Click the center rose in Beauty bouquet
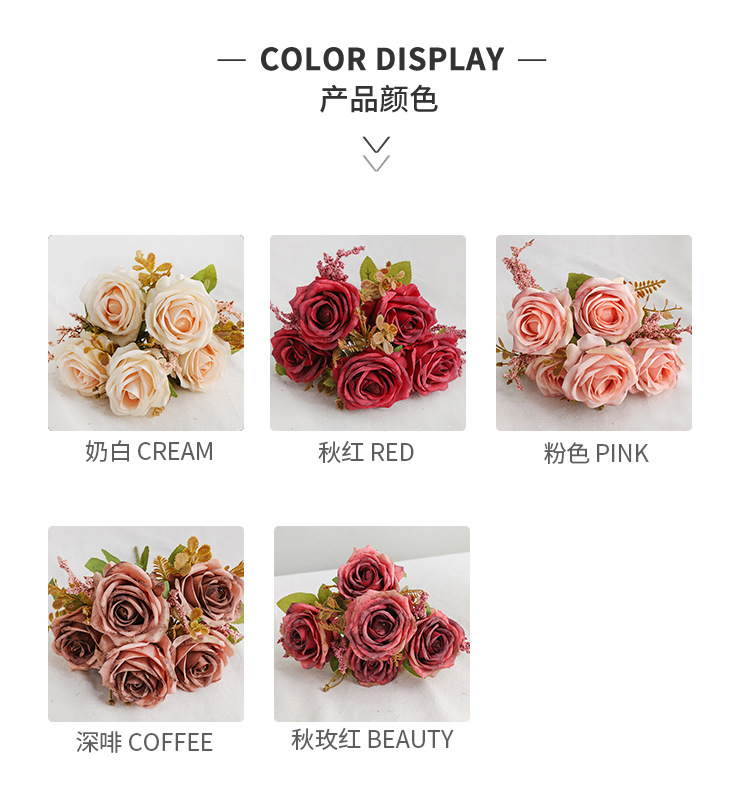750x789 pixels. pos(379,623)
